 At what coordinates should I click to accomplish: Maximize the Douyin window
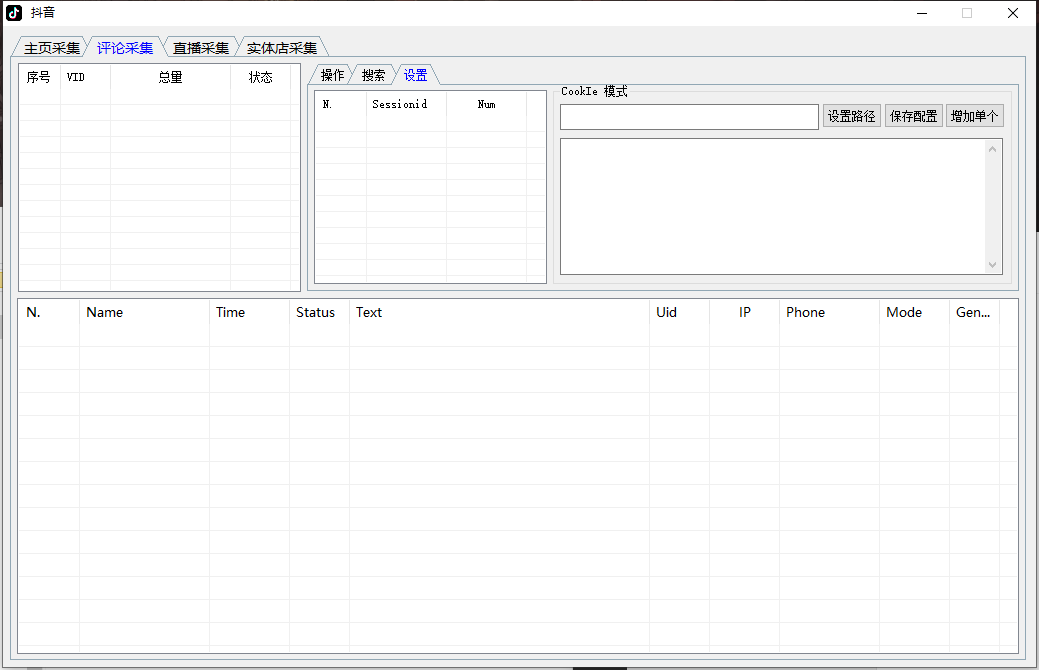[x=967, y=13]
